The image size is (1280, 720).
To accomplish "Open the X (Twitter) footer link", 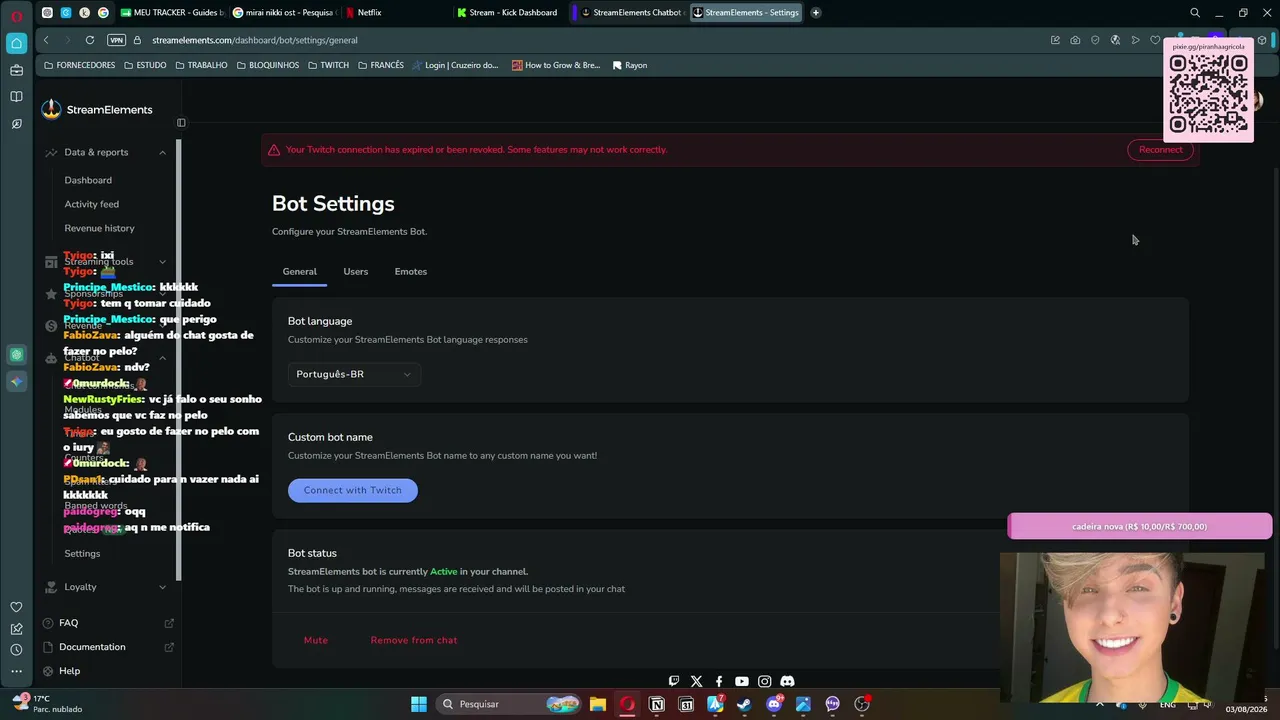I will point(696,681).
